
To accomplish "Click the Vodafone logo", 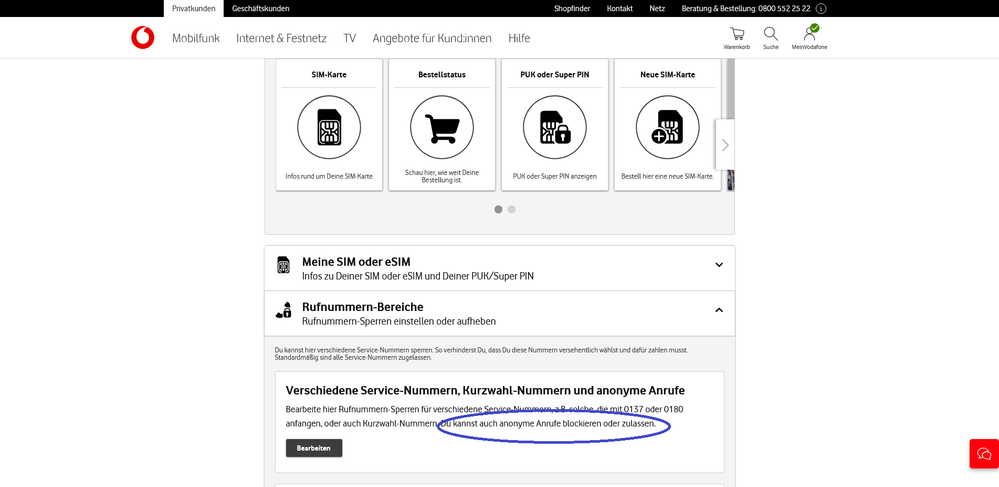I will pos(143,38).
